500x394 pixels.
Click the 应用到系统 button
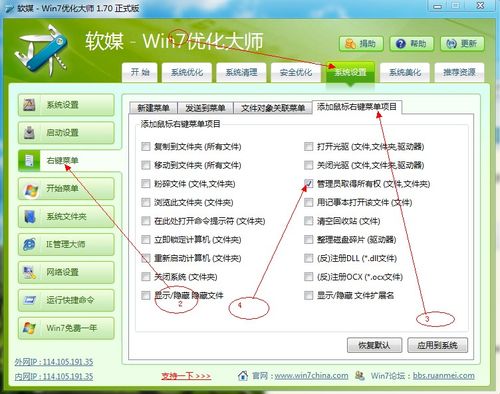[x=437, y=345]
